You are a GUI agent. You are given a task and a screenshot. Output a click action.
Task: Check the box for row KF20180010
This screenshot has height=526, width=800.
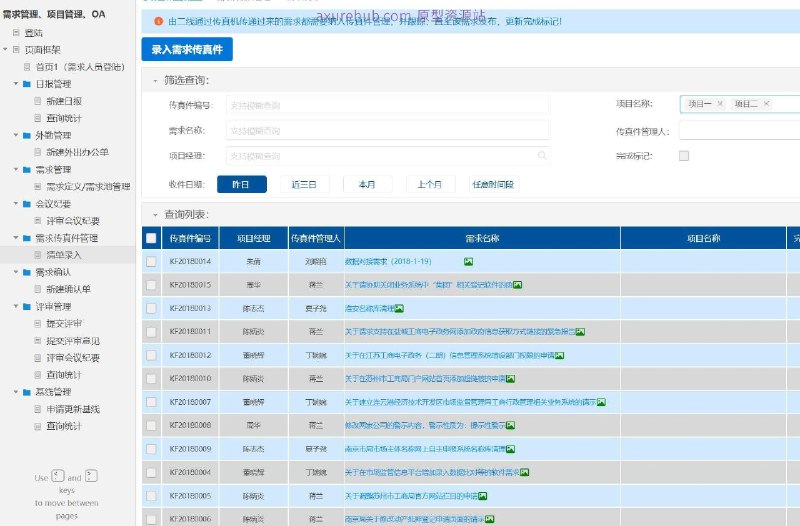151,379
